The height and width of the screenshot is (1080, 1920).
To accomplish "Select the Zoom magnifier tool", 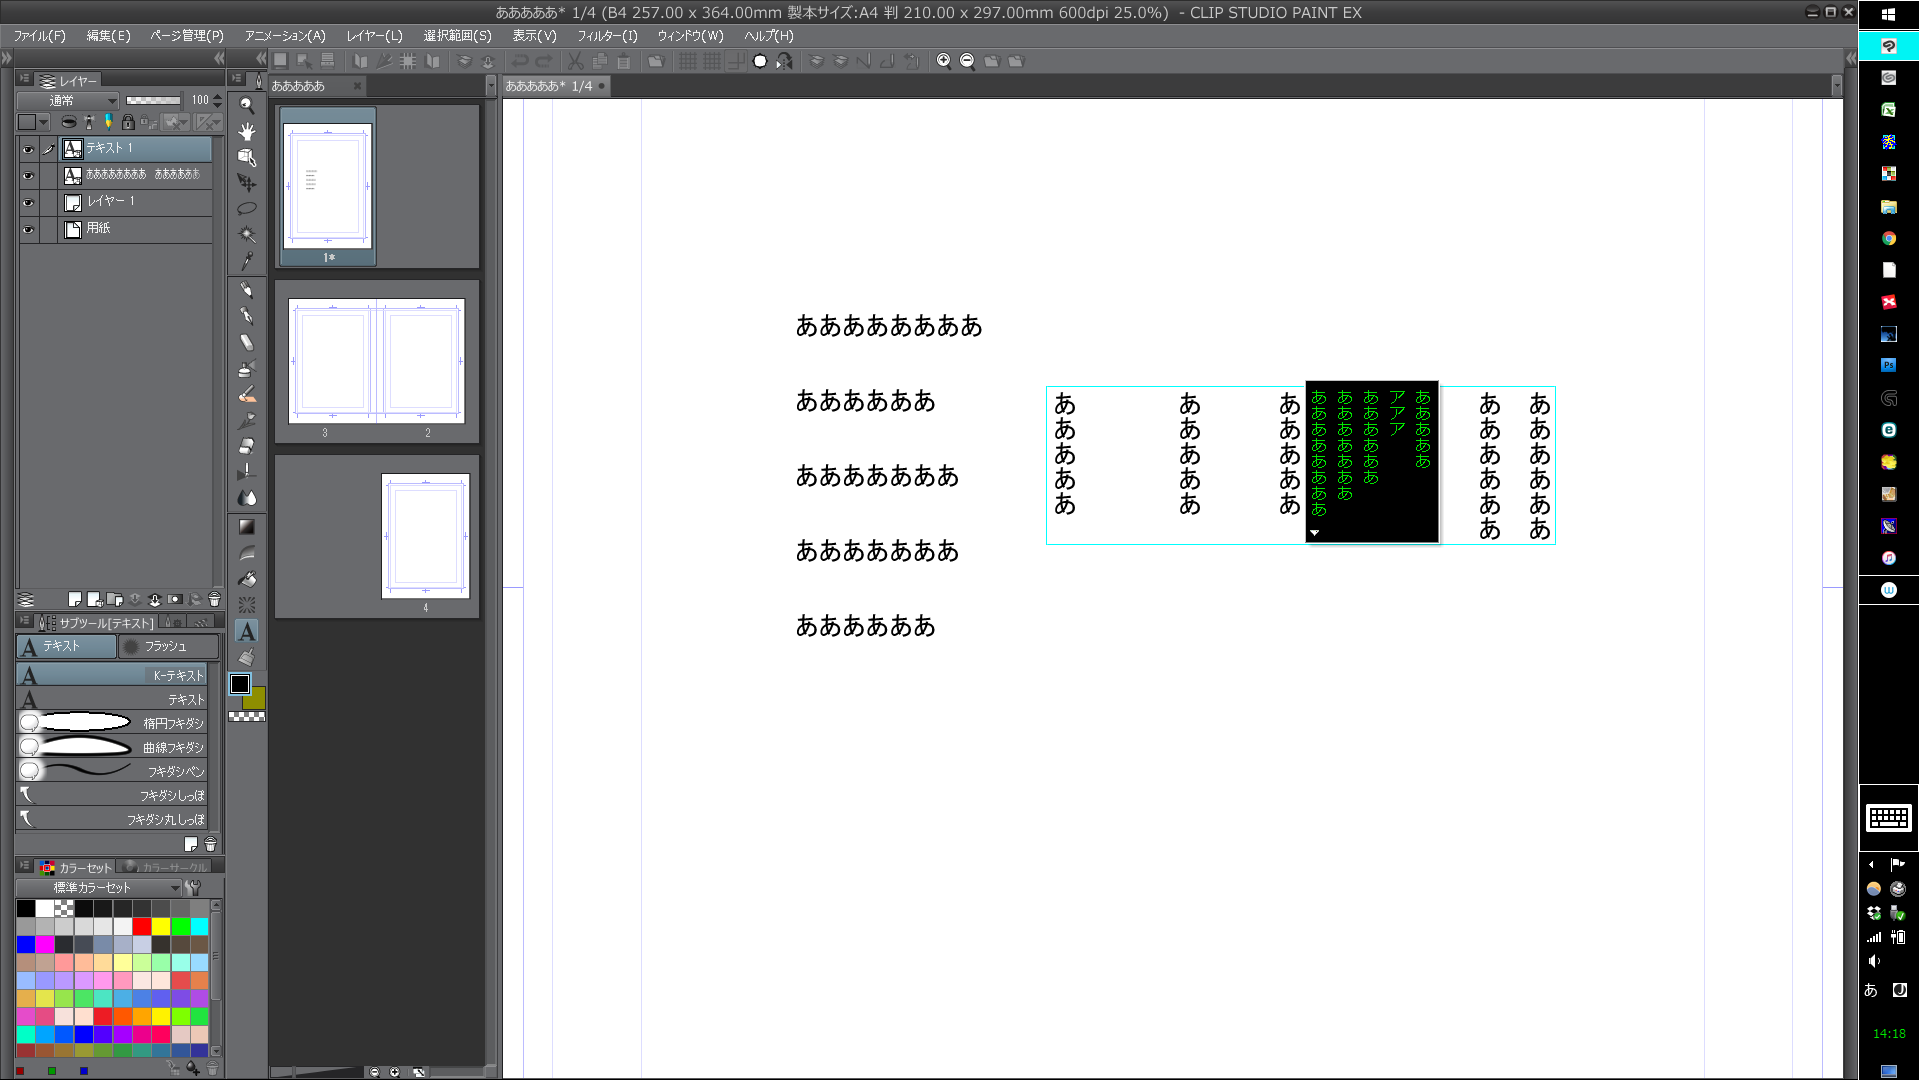I will [x=246, y=105].
